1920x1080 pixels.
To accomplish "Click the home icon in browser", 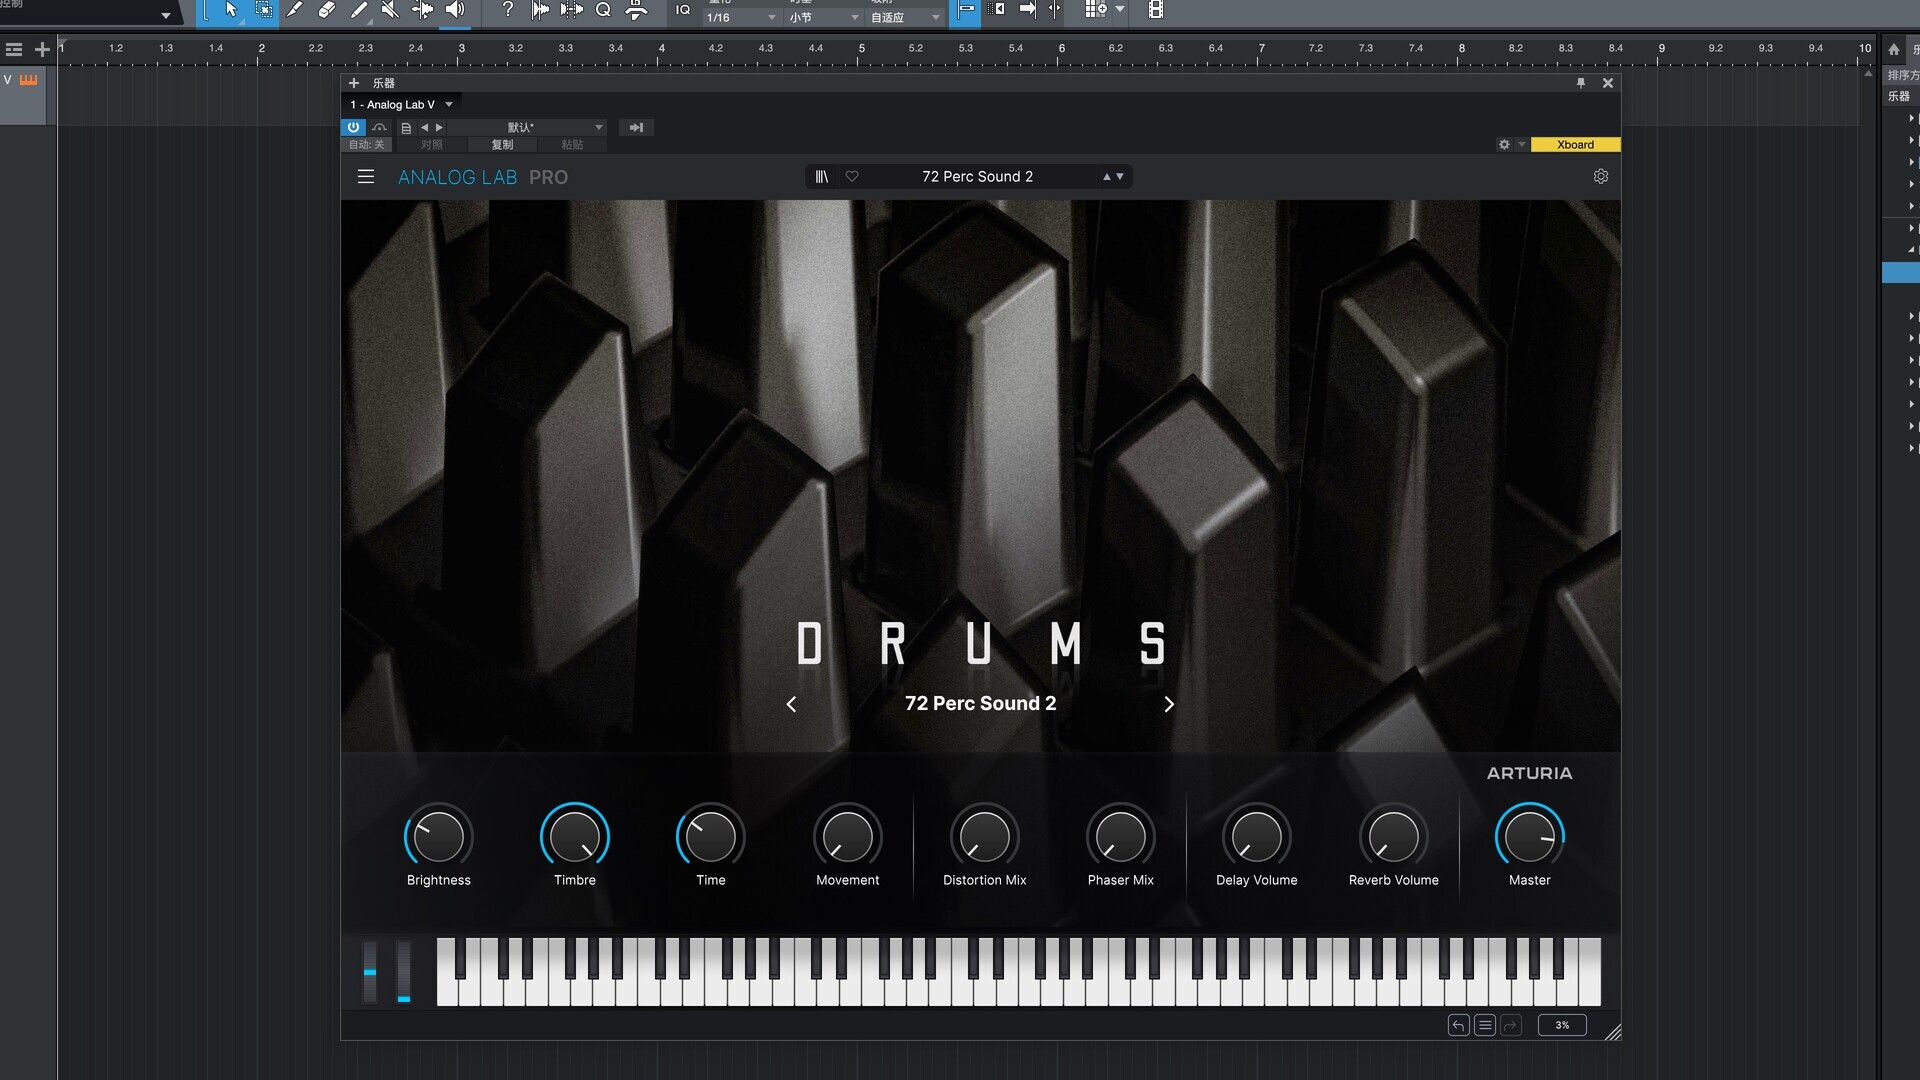I will click(1894, 49).
